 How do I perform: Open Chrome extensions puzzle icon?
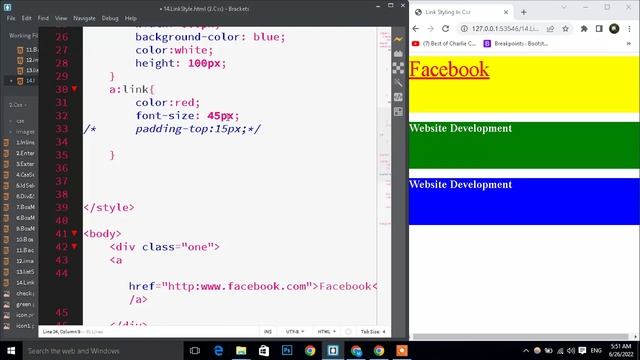pyautogui.click(x=584, y=29)
